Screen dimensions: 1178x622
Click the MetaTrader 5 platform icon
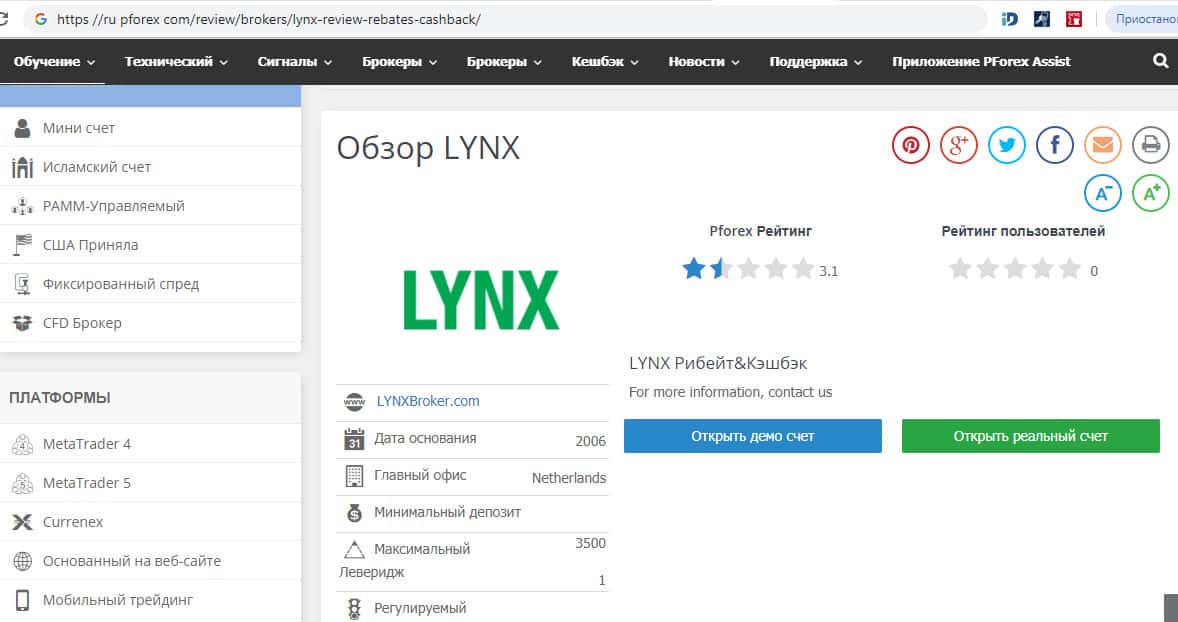[x=23, y=483]
